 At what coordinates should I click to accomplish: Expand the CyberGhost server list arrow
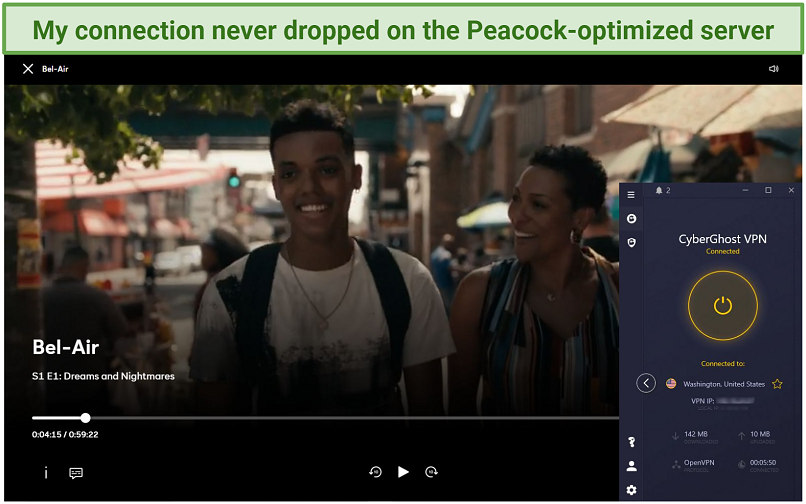(x=646, y=383)
